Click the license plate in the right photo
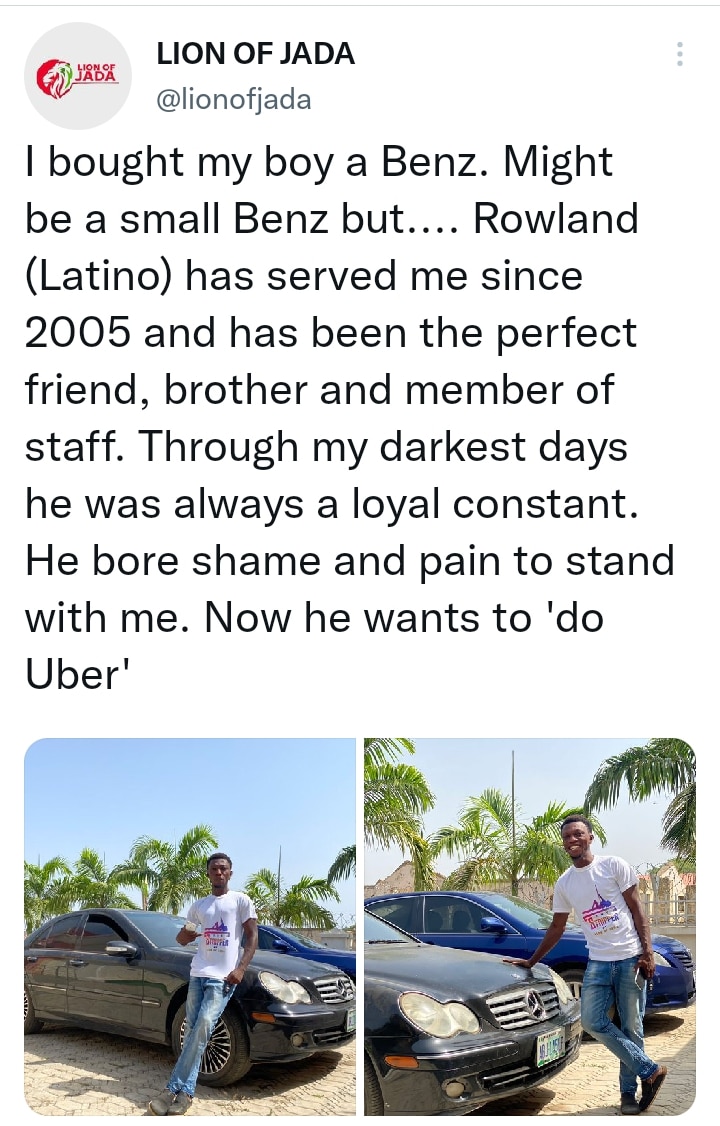 point(551,1048)
